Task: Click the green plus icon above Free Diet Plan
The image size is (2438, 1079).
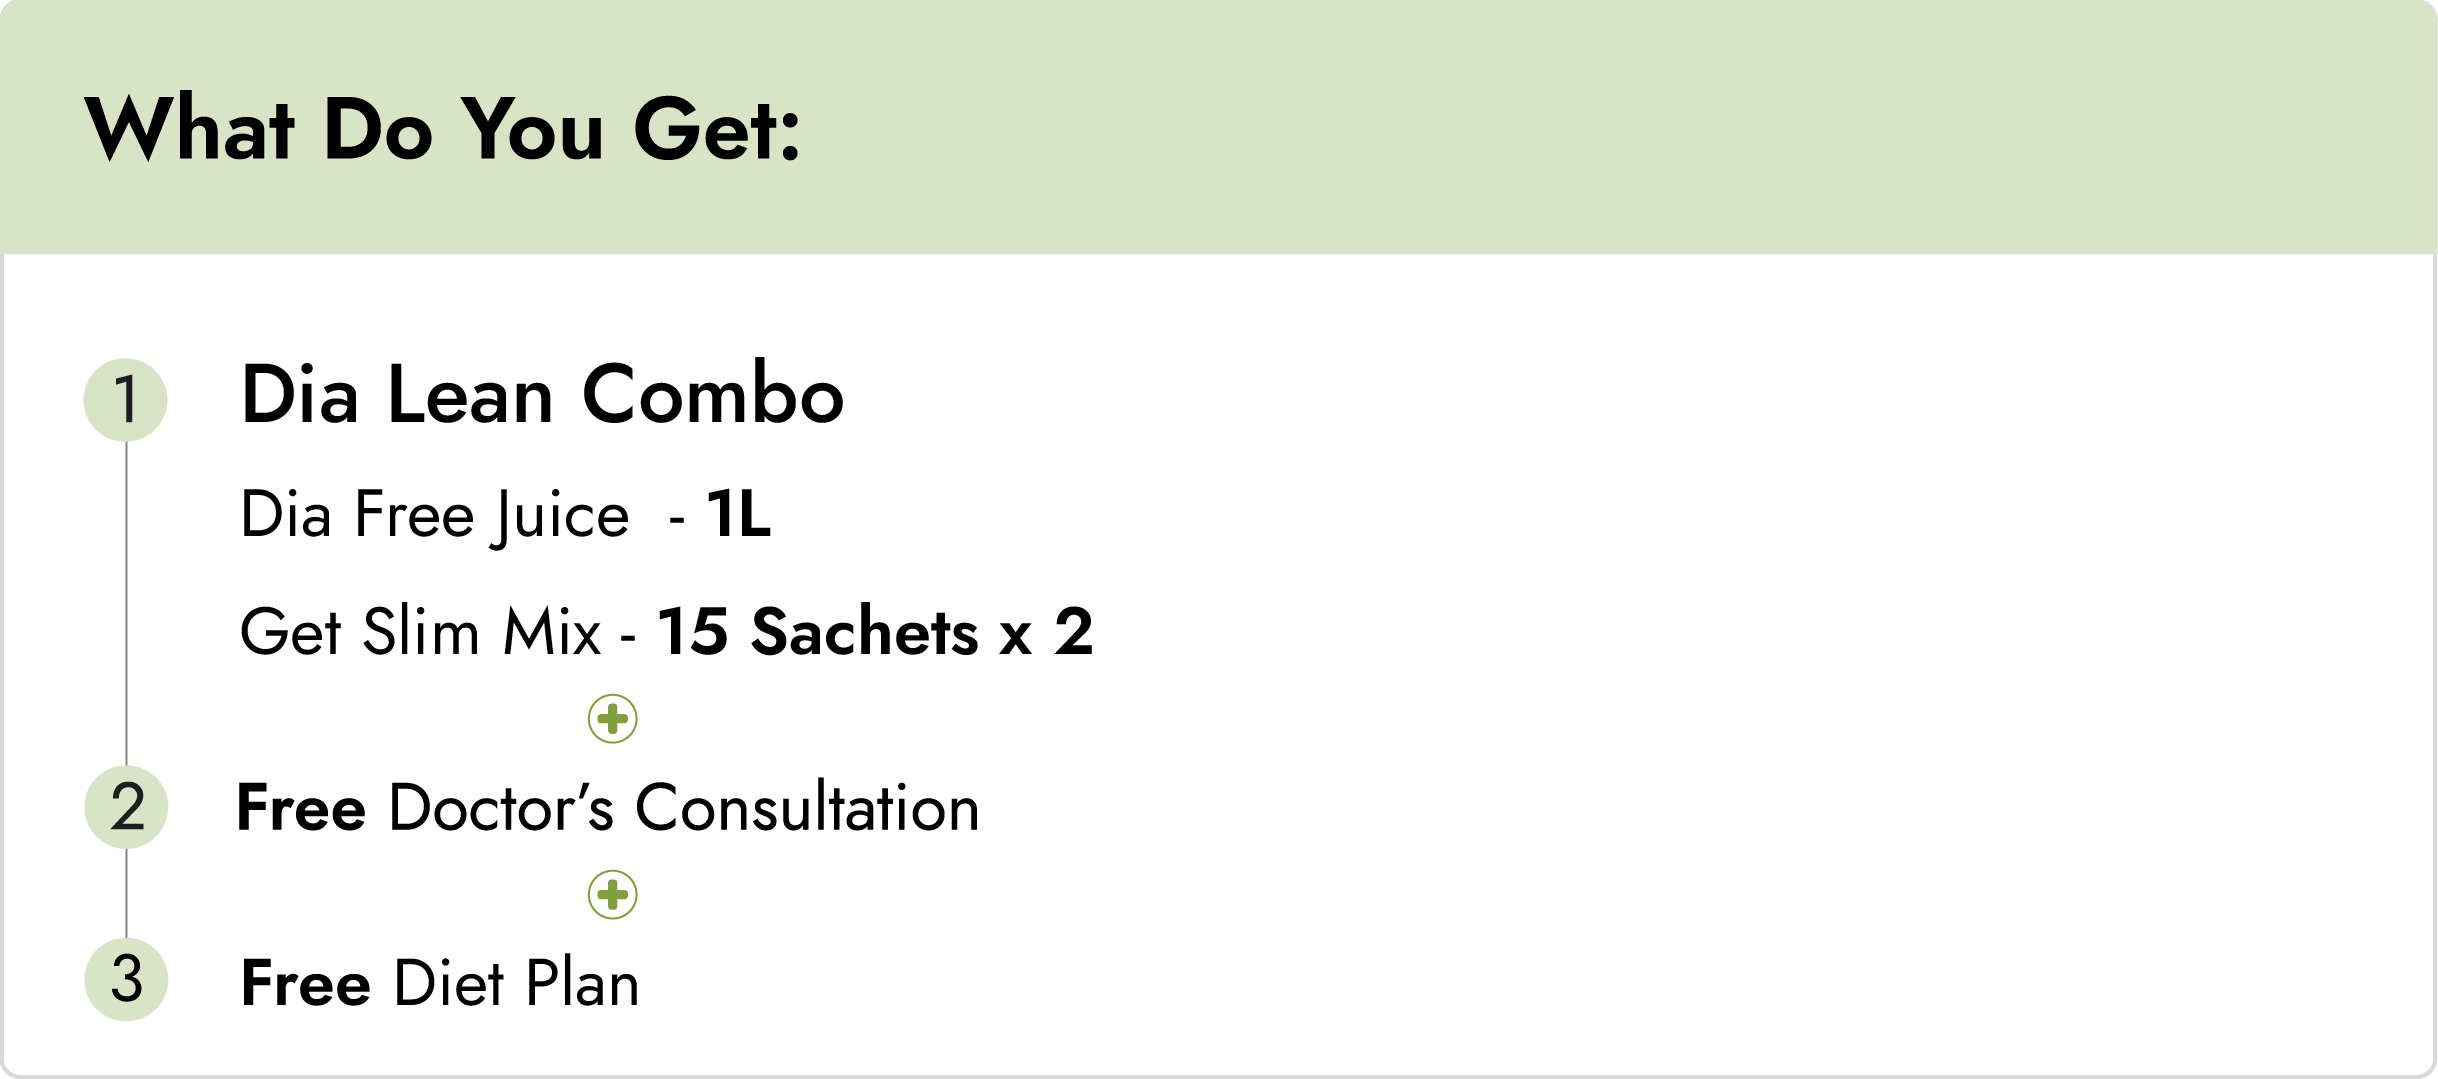Action: click(x=612, y=895)
